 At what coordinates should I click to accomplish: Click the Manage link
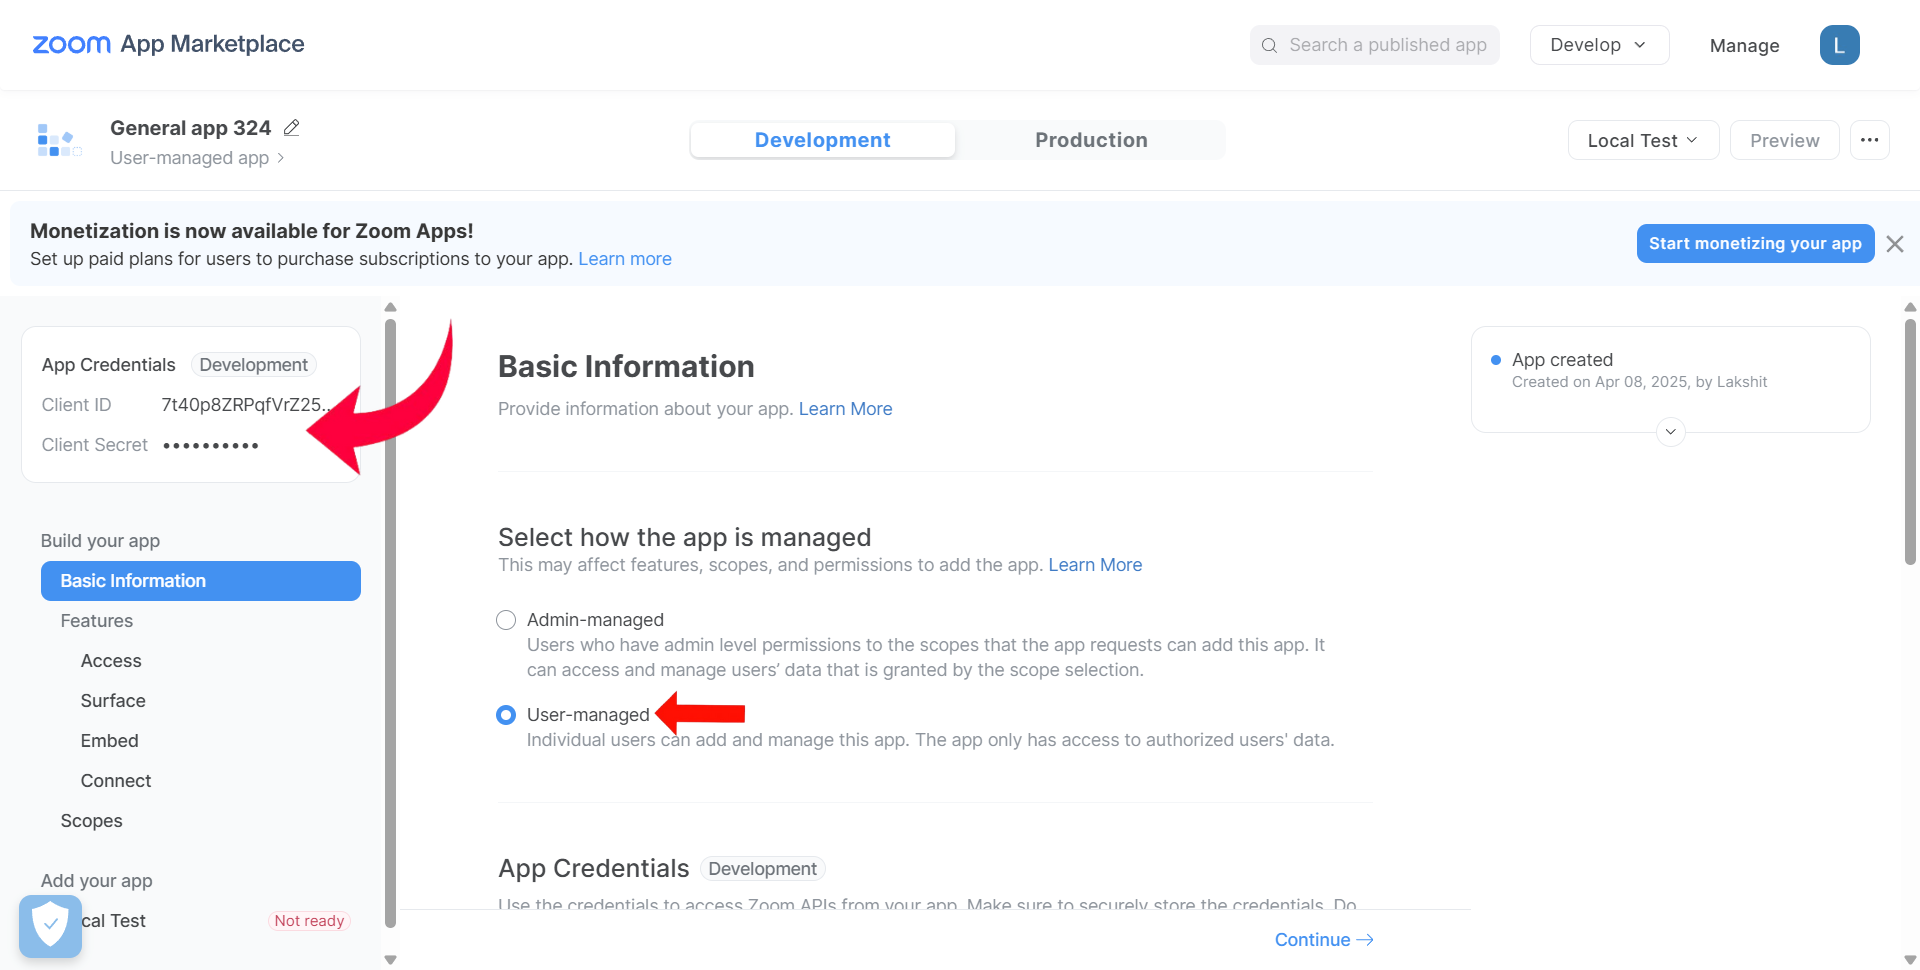pyautogui.click(x=1744, y=45)
